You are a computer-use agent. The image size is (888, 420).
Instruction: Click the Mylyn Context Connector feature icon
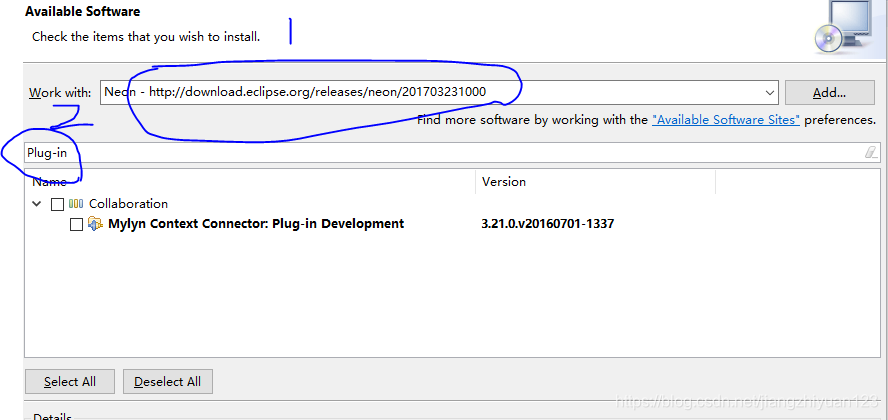tap(95, 224)
